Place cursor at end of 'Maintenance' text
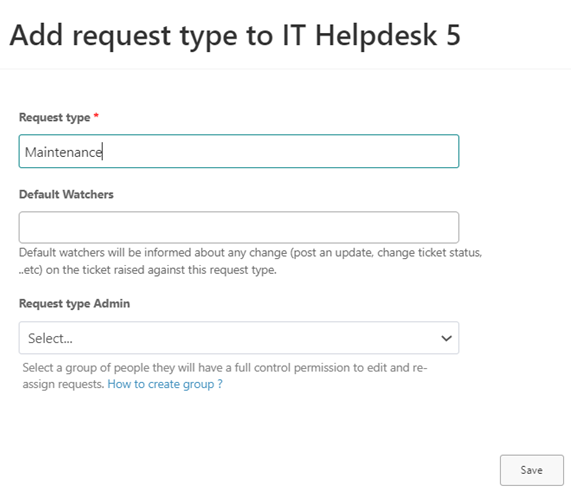 pos(103,152)
